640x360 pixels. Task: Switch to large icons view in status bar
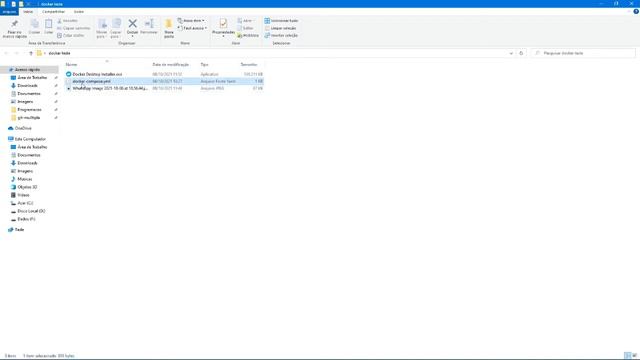click(634, 356)
